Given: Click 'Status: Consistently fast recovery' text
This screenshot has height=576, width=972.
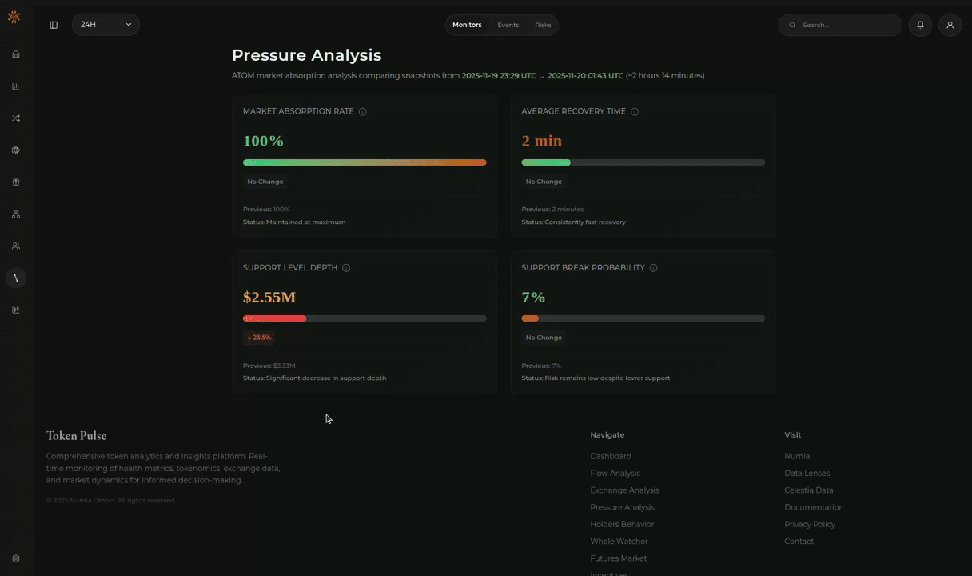Looking at the screenshot, I should [x=573, y=222].
